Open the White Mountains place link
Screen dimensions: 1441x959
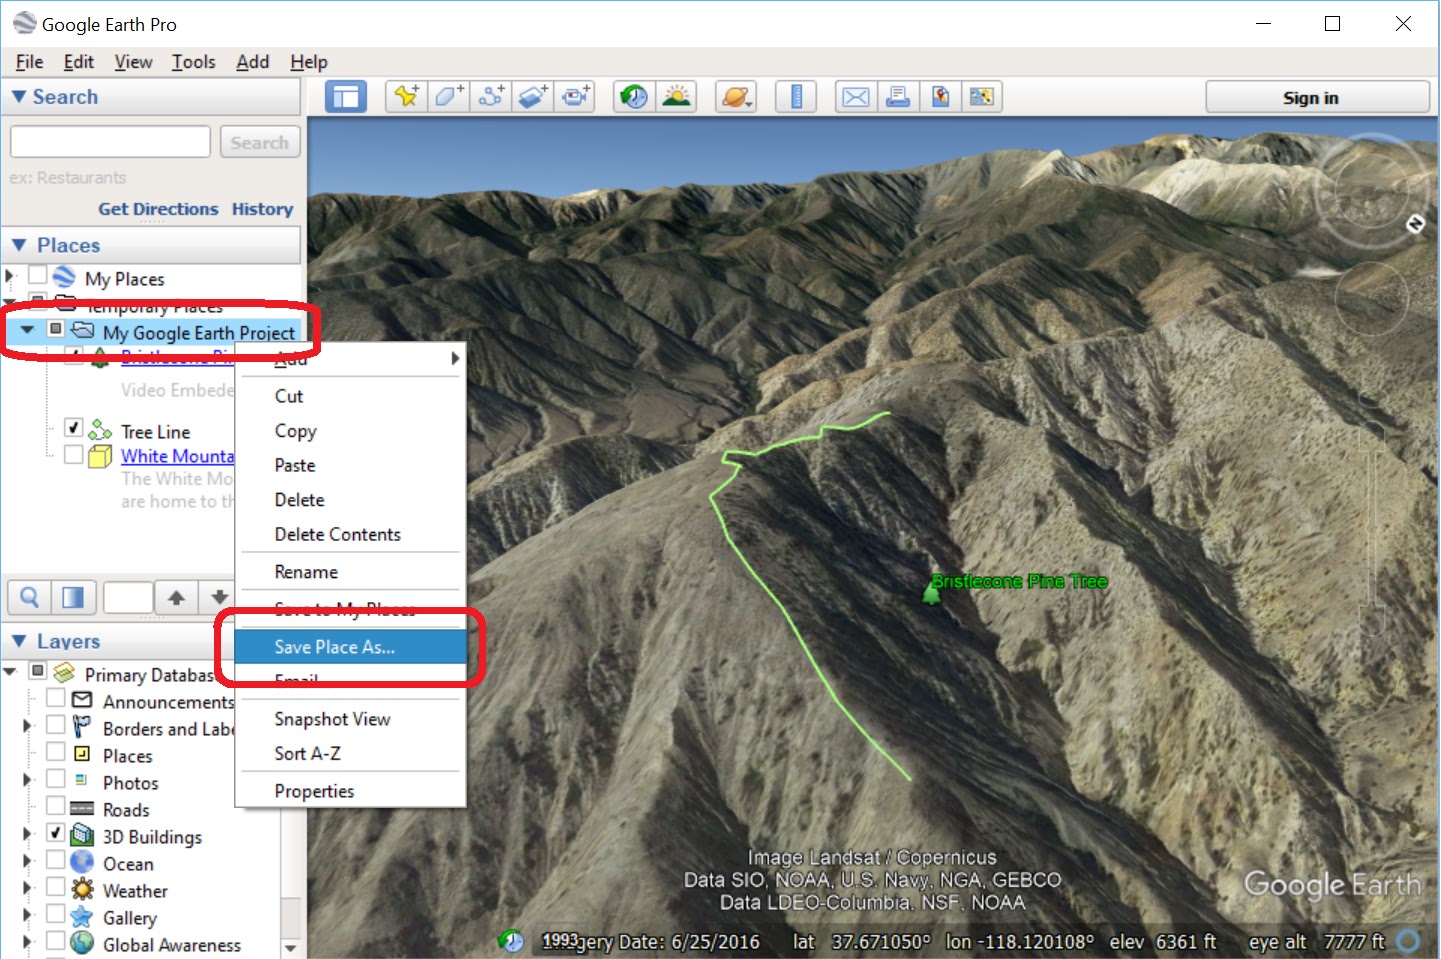tap(177, 456)
